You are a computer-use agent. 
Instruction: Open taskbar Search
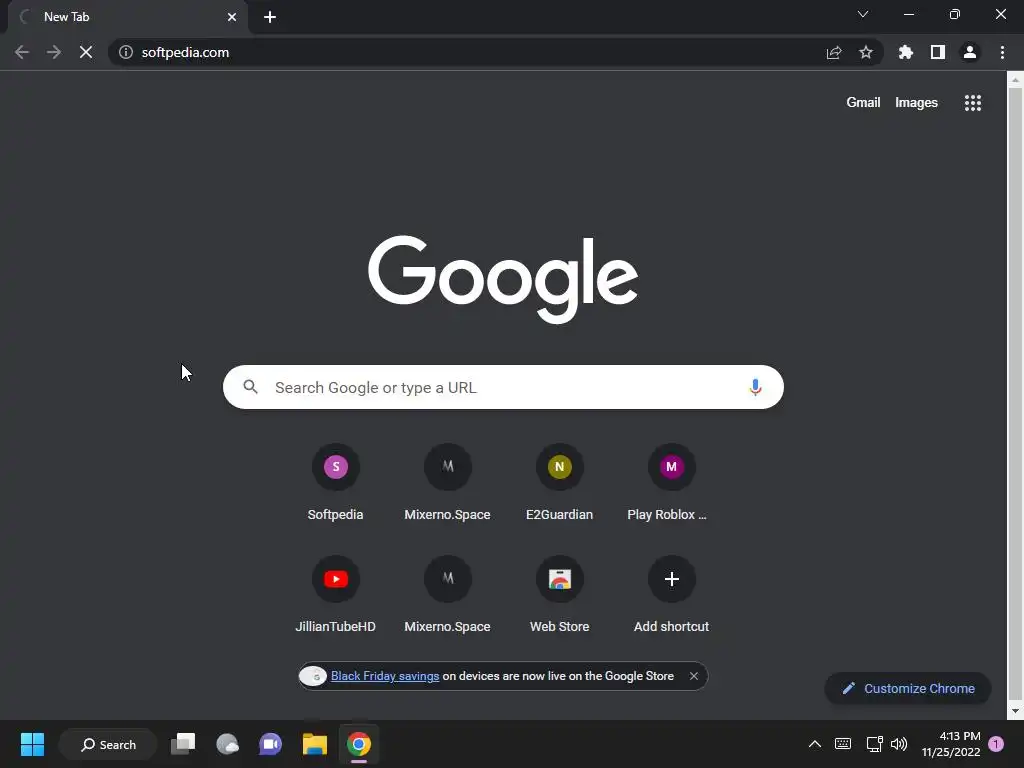[108, 744]
